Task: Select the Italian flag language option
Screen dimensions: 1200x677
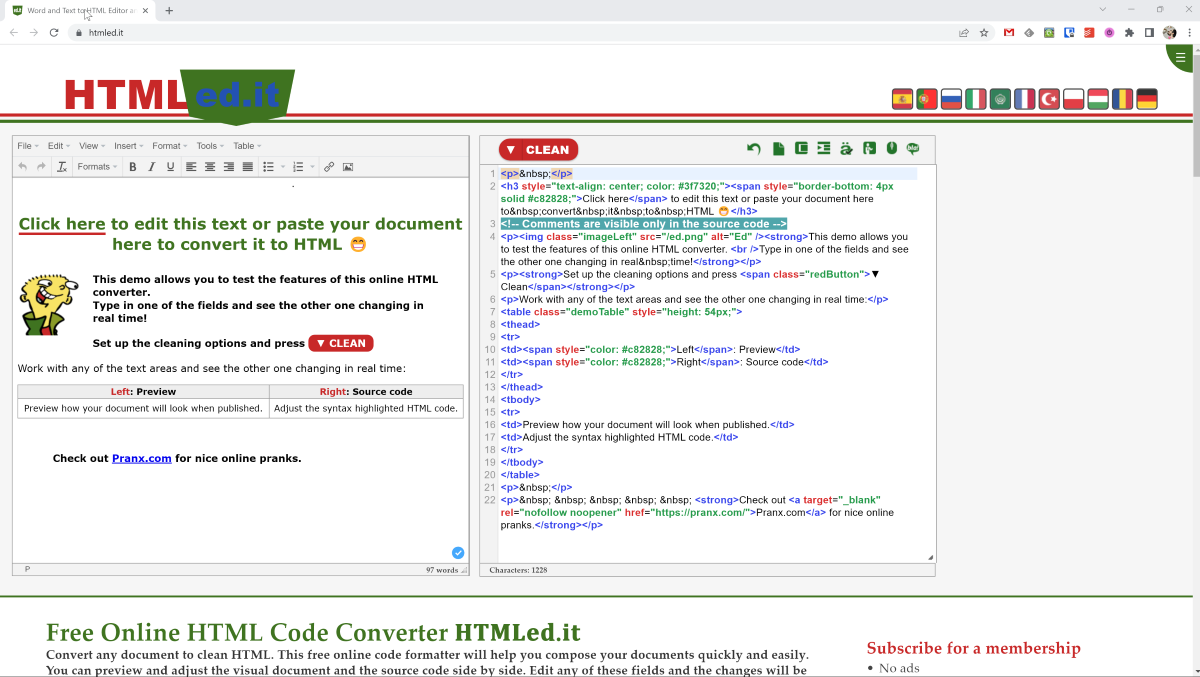Action: [975, 99]
